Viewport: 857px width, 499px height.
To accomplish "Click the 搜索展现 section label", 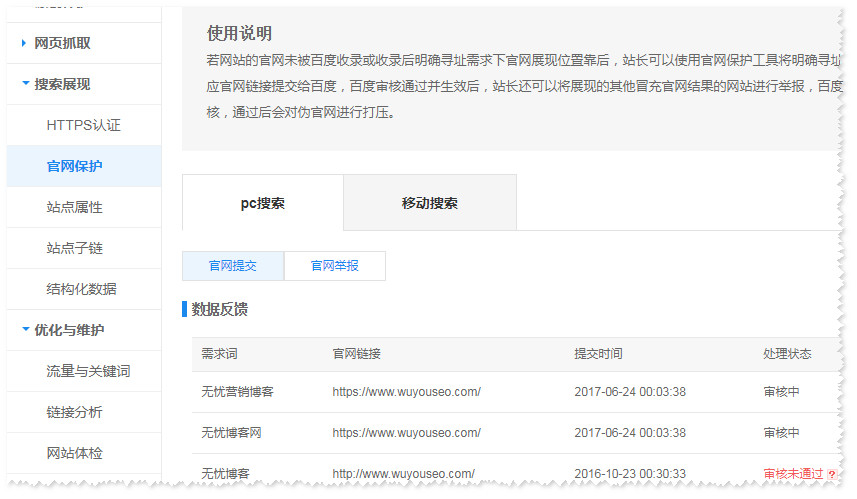I will (62, 84).
